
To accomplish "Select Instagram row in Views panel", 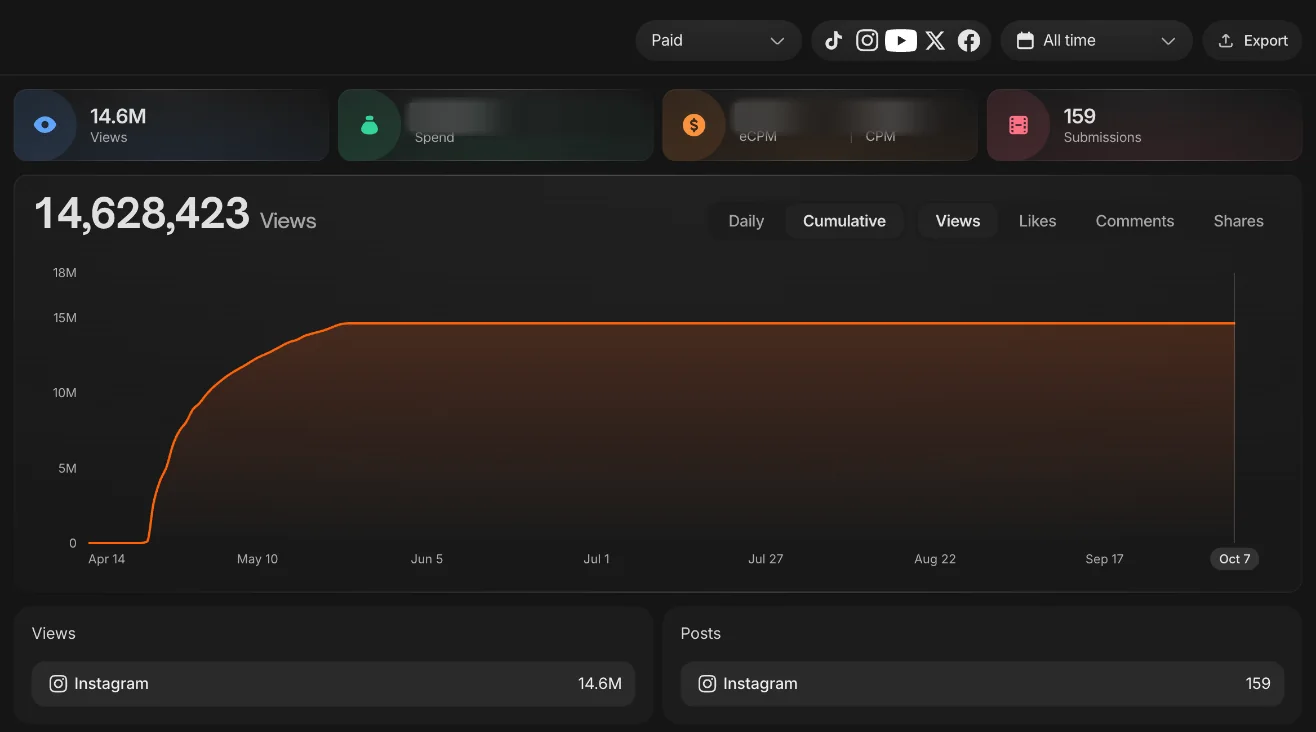I will click(333, 684).
